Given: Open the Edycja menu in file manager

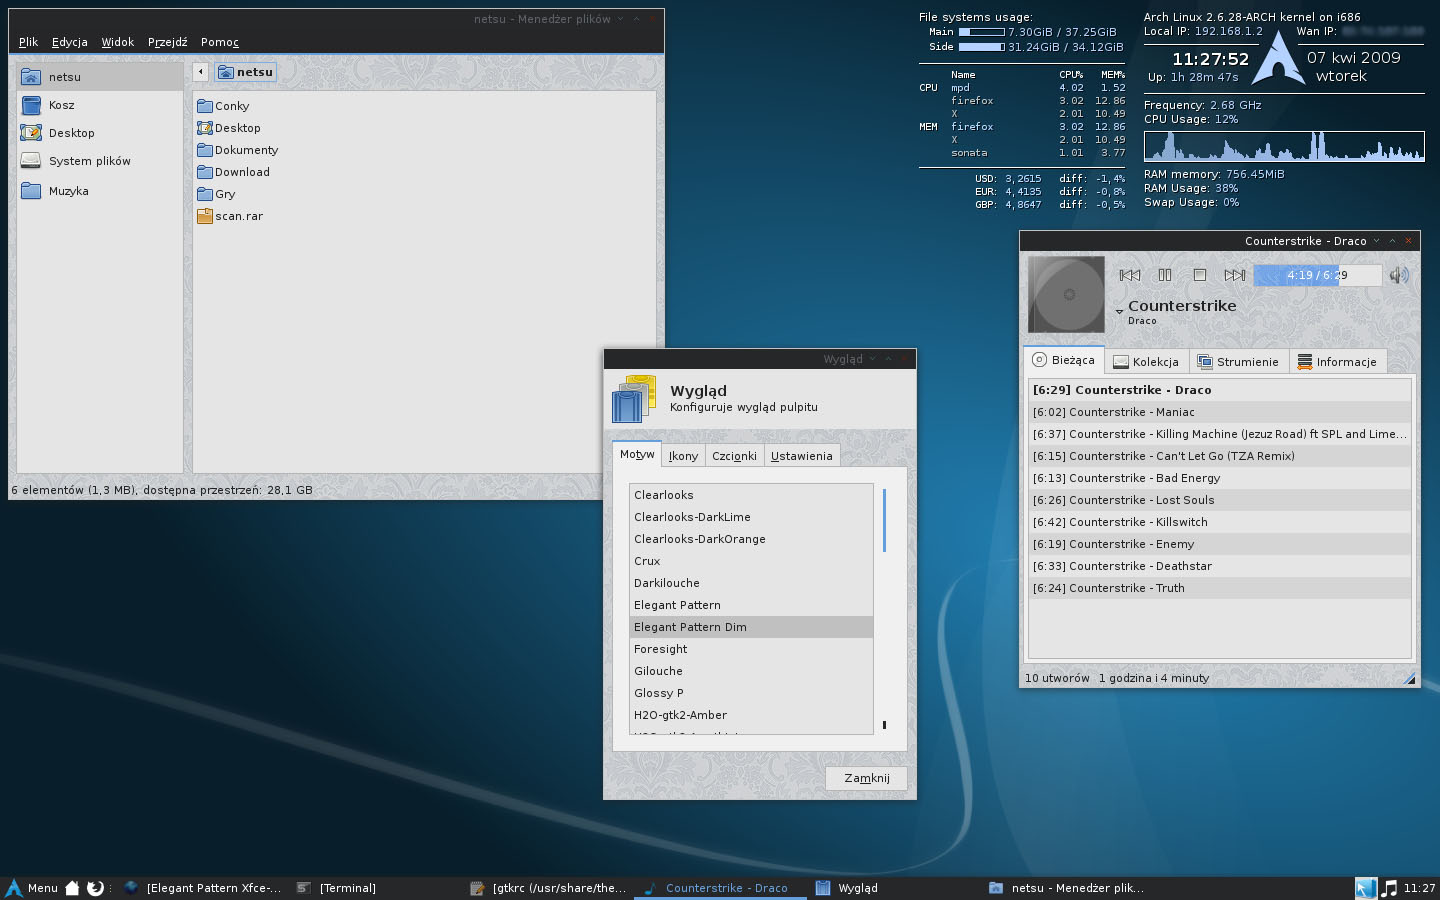Looking at the screenshot, I should pos(69,42).
